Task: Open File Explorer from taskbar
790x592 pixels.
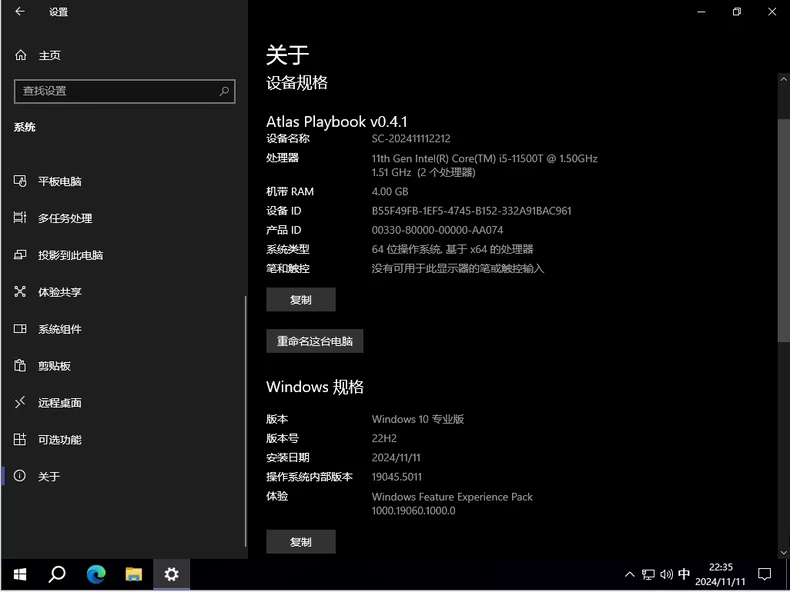Action: (134, 574)
